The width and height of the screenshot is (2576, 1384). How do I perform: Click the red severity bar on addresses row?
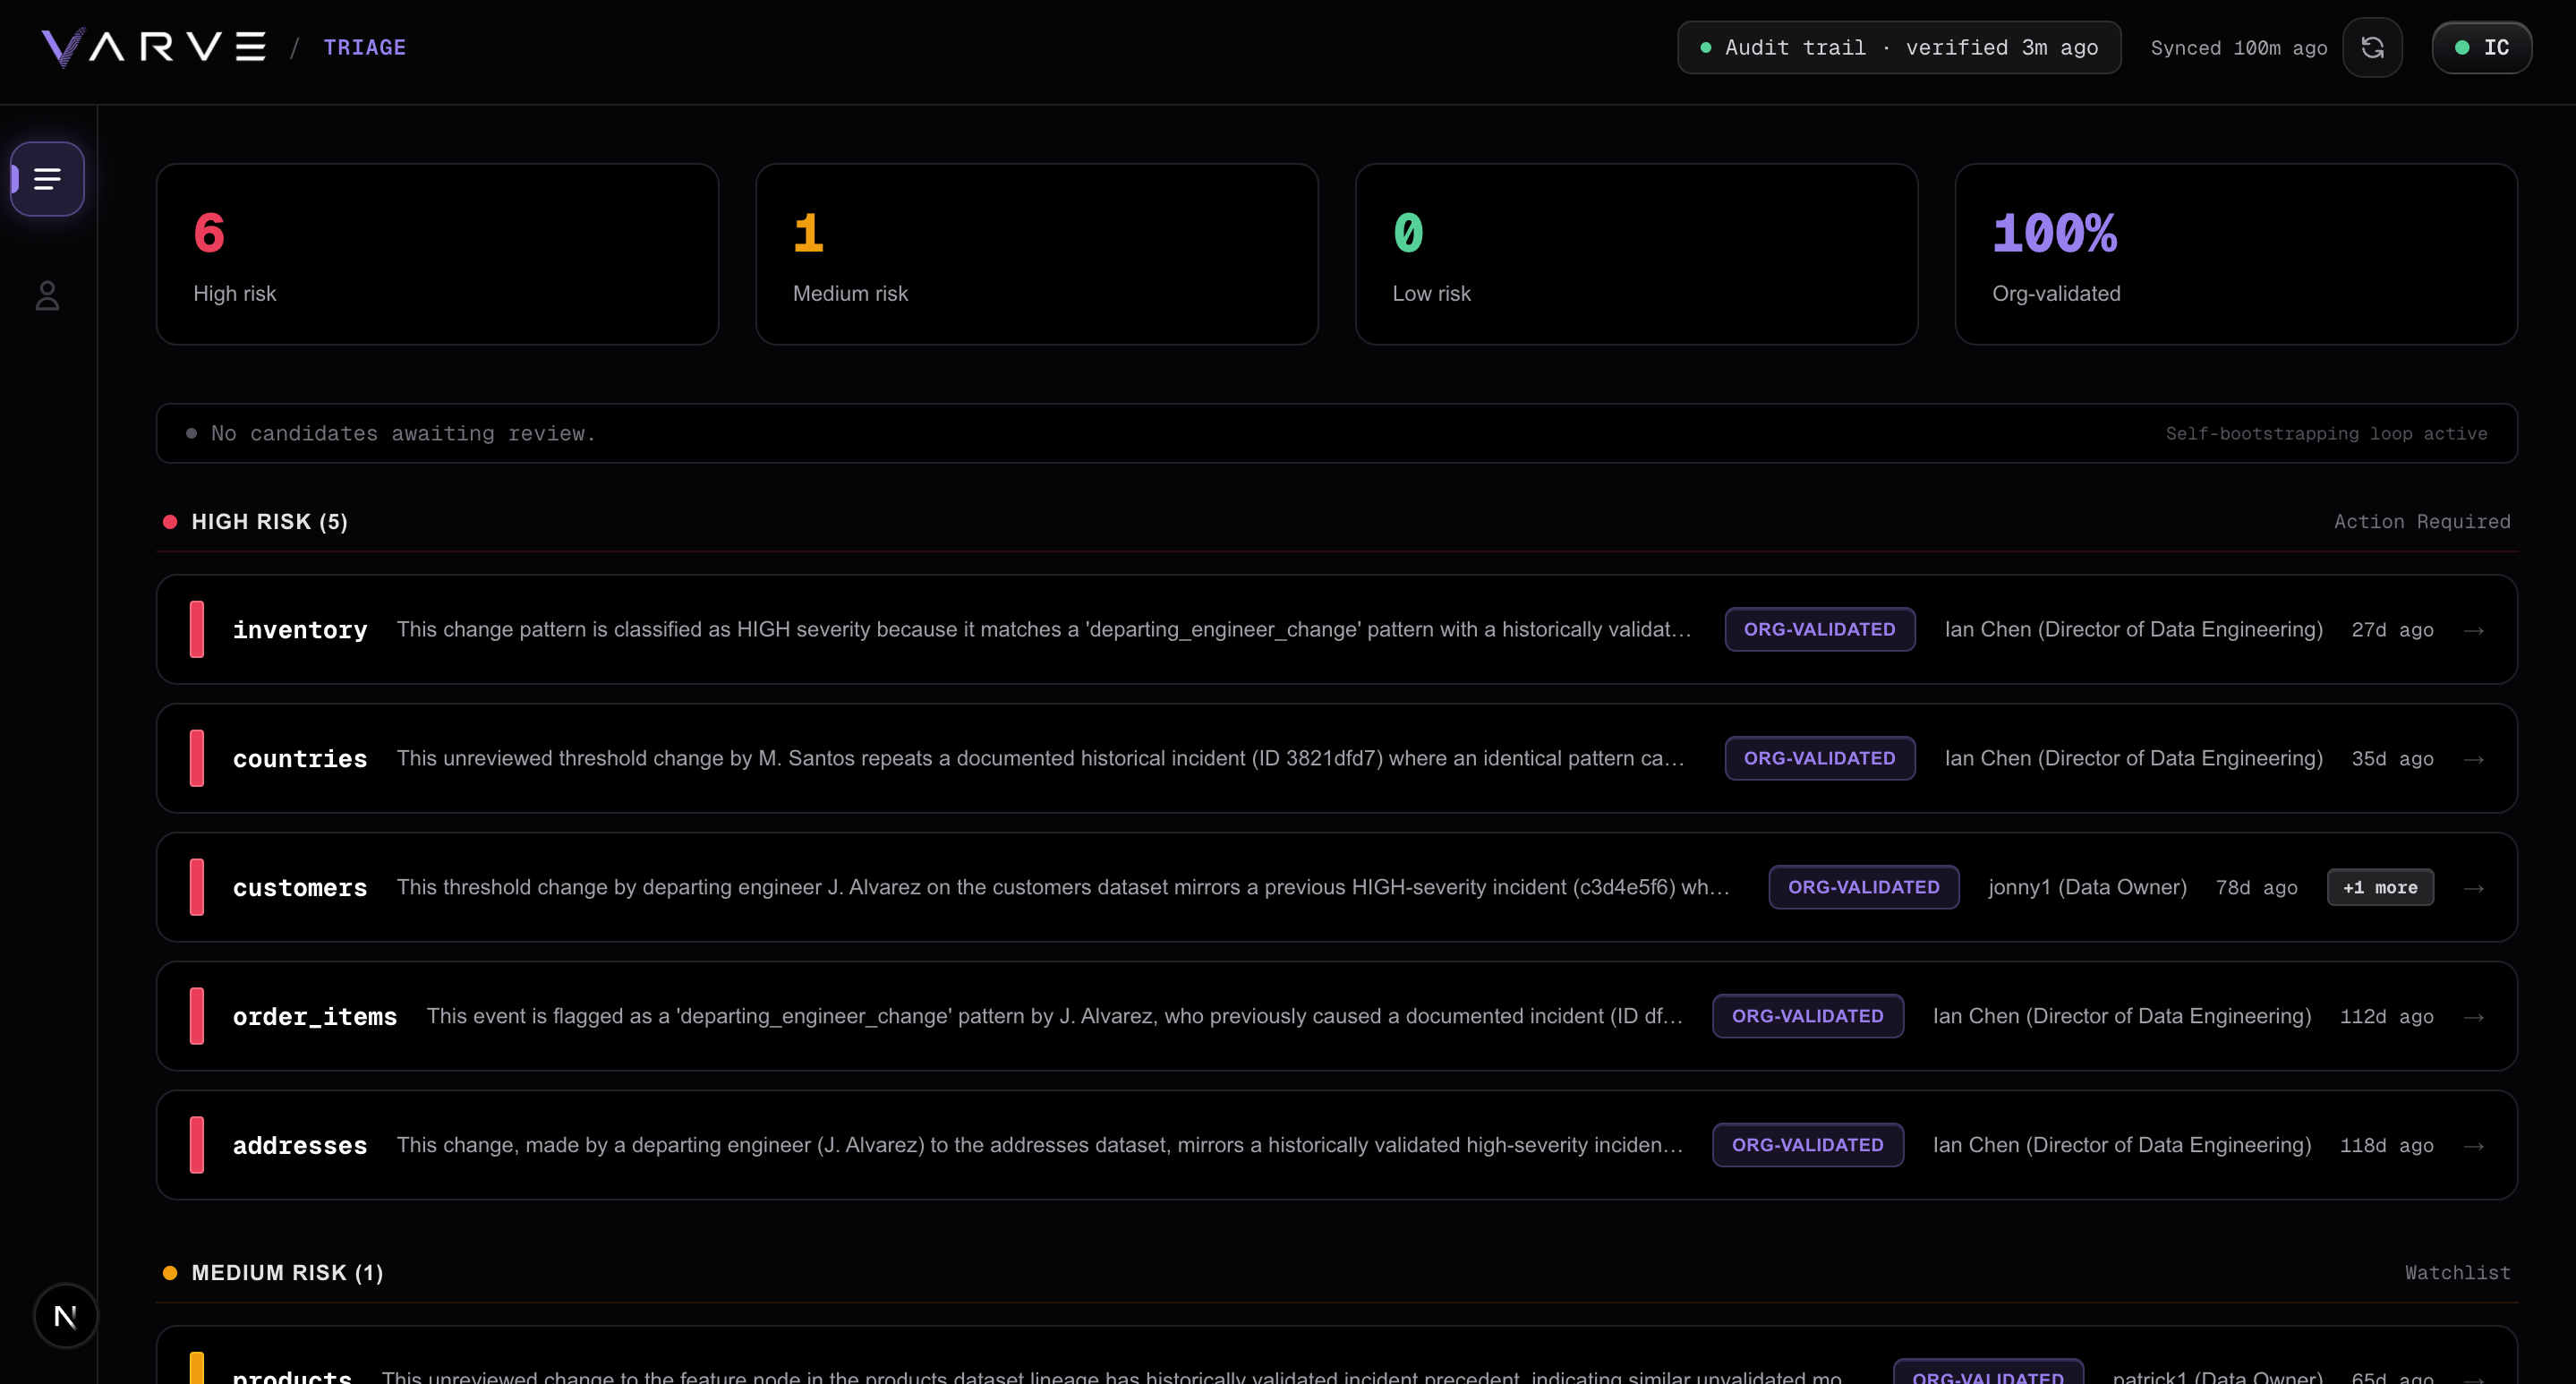[197, 1145]
